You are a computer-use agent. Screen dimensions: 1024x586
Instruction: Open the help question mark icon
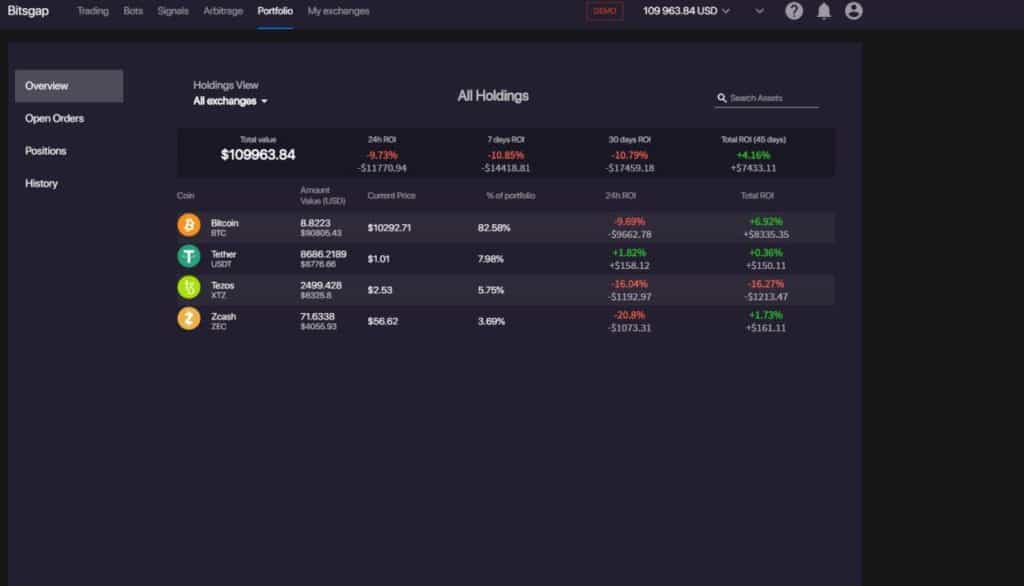pos(793,11)
